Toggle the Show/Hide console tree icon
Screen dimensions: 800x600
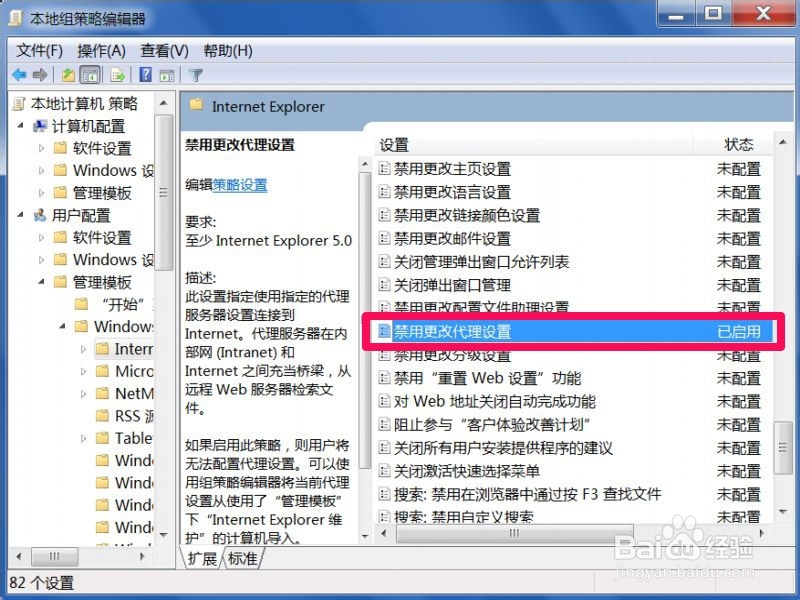[x=90, y=74]
